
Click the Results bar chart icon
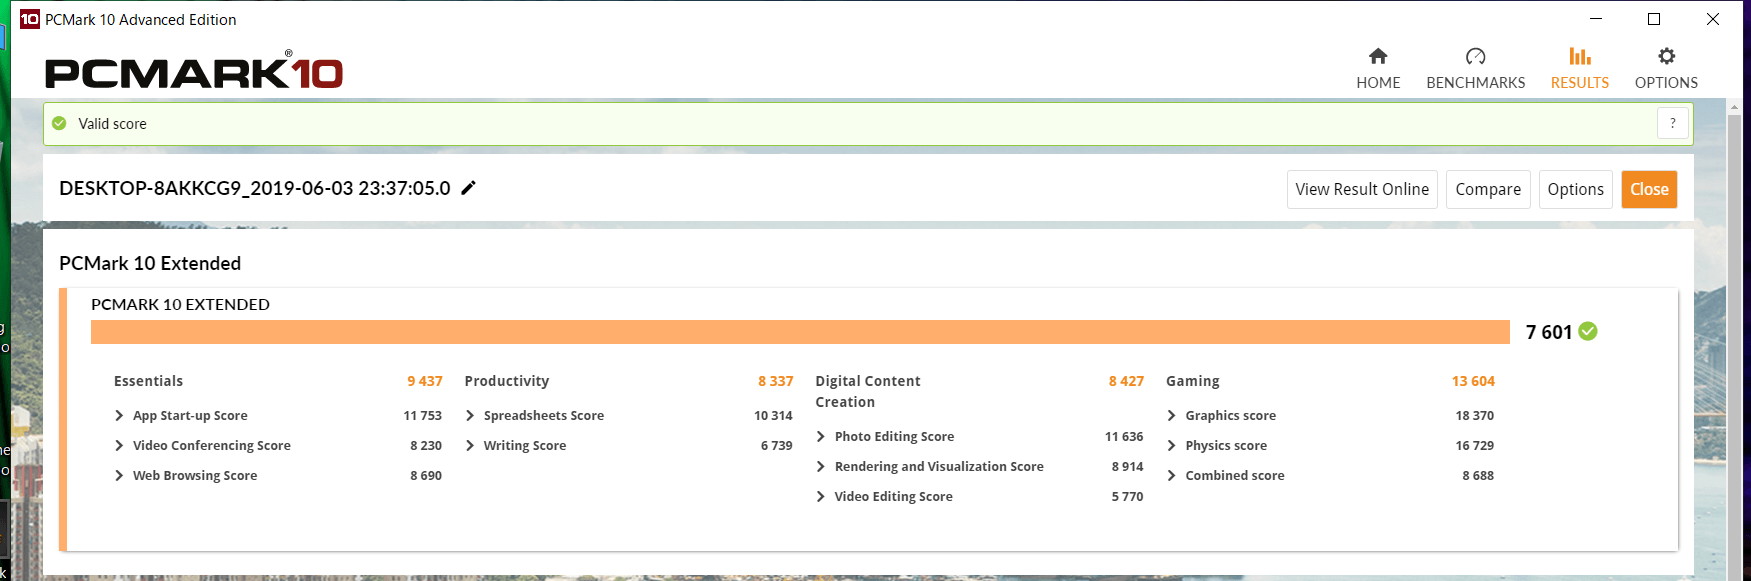point(1580,56)
